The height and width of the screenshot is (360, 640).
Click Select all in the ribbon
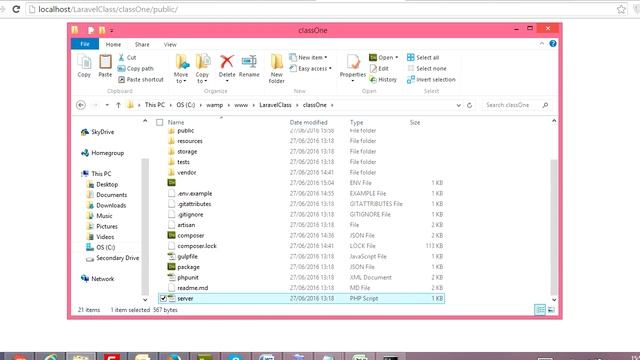pyautogui.click(x=423, y=58)
